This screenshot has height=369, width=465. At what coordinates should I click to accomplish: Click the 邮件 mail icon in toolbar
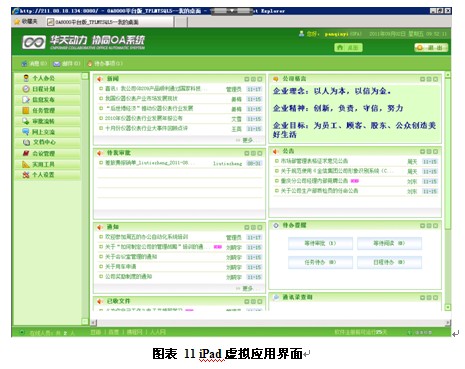(x=57, y=64)
